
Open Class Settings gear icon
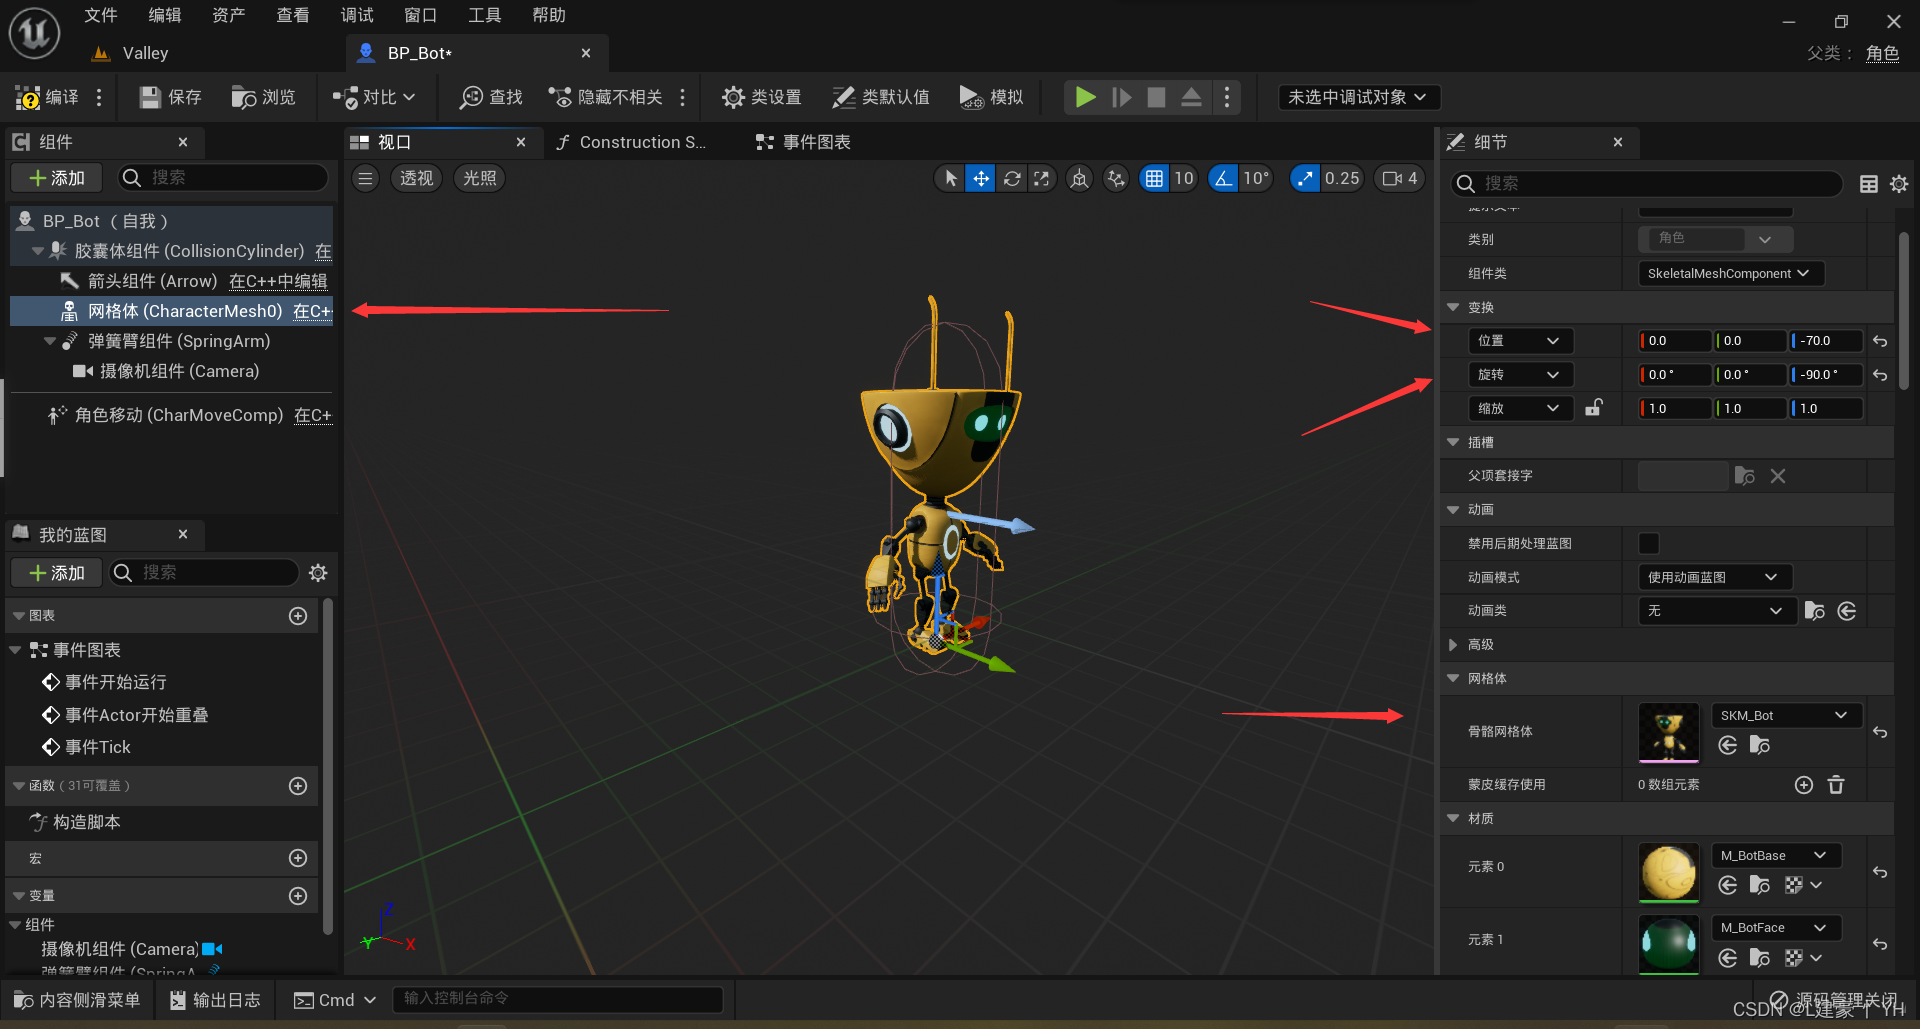pyautogui.click(x=762, y=97)
